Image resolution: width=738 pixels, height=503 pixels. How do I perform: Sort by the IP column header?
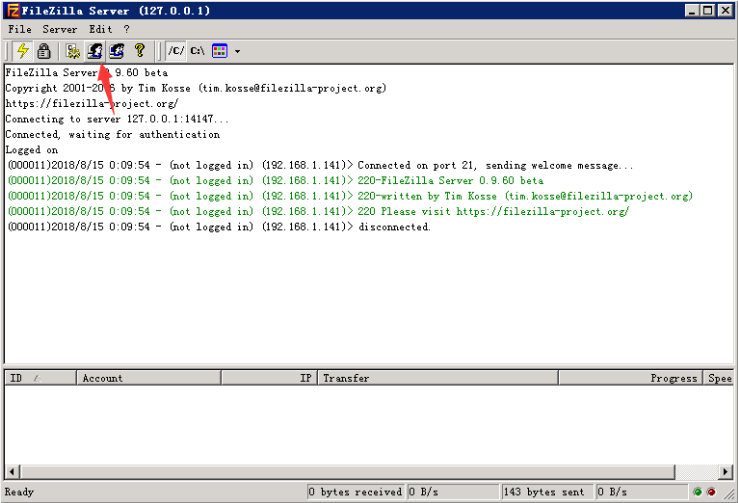coord(269,378)
